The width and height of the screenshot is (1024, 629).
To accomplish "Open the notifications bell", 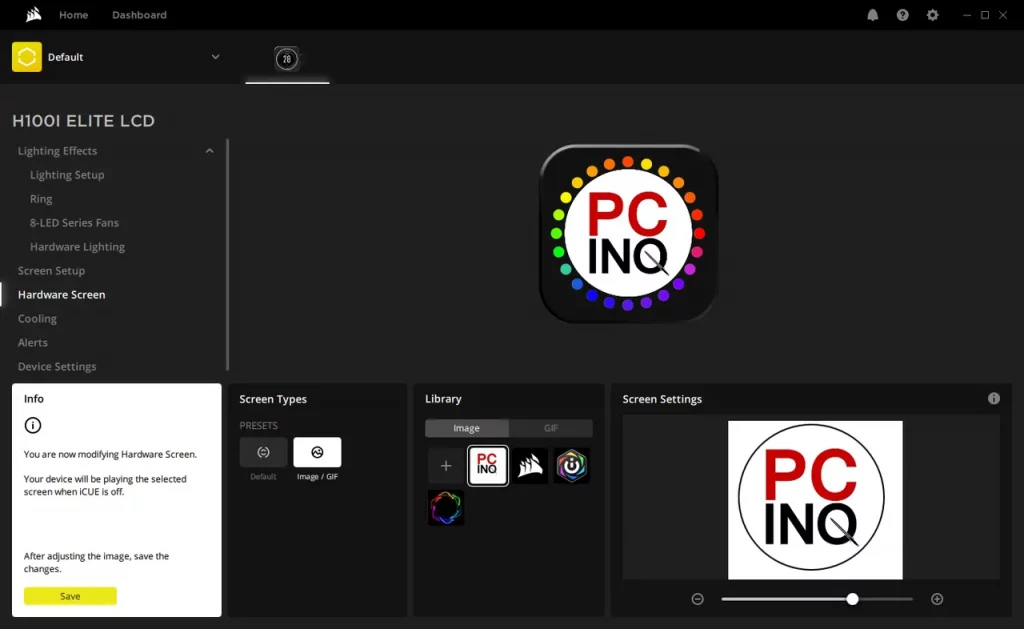I will (872, 15).
